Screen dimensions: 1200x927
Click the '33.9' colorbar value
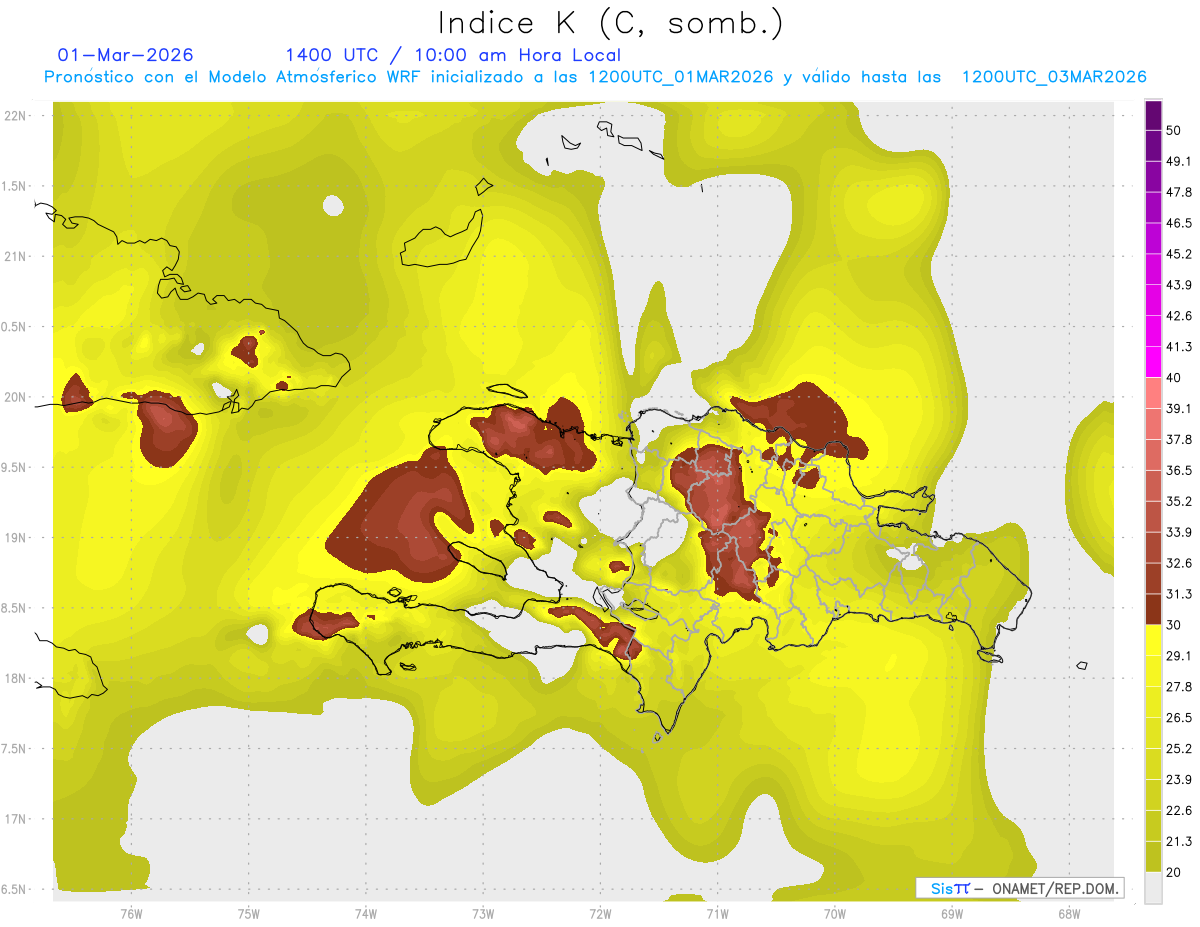point(1179,532)
